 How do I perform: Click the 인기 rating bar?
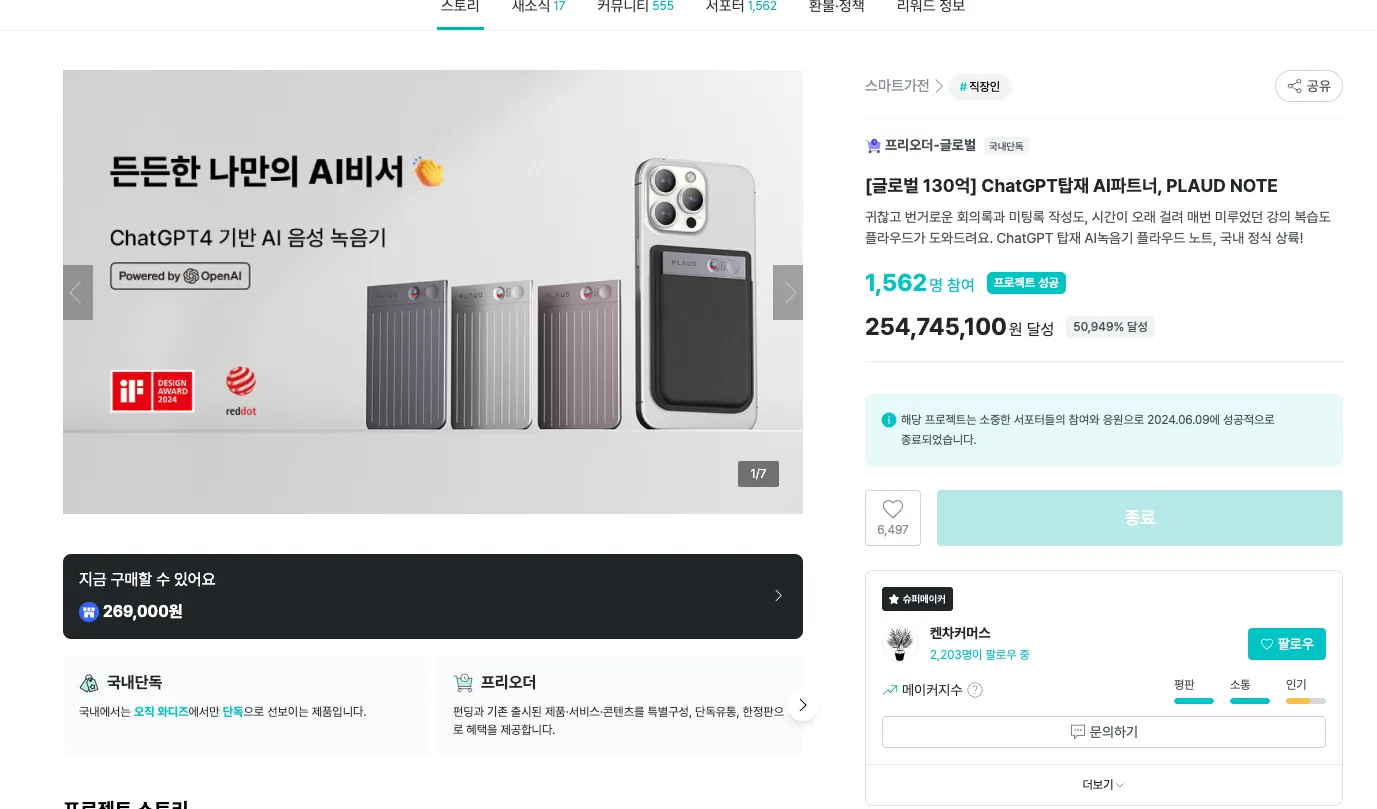point(1306,701)
